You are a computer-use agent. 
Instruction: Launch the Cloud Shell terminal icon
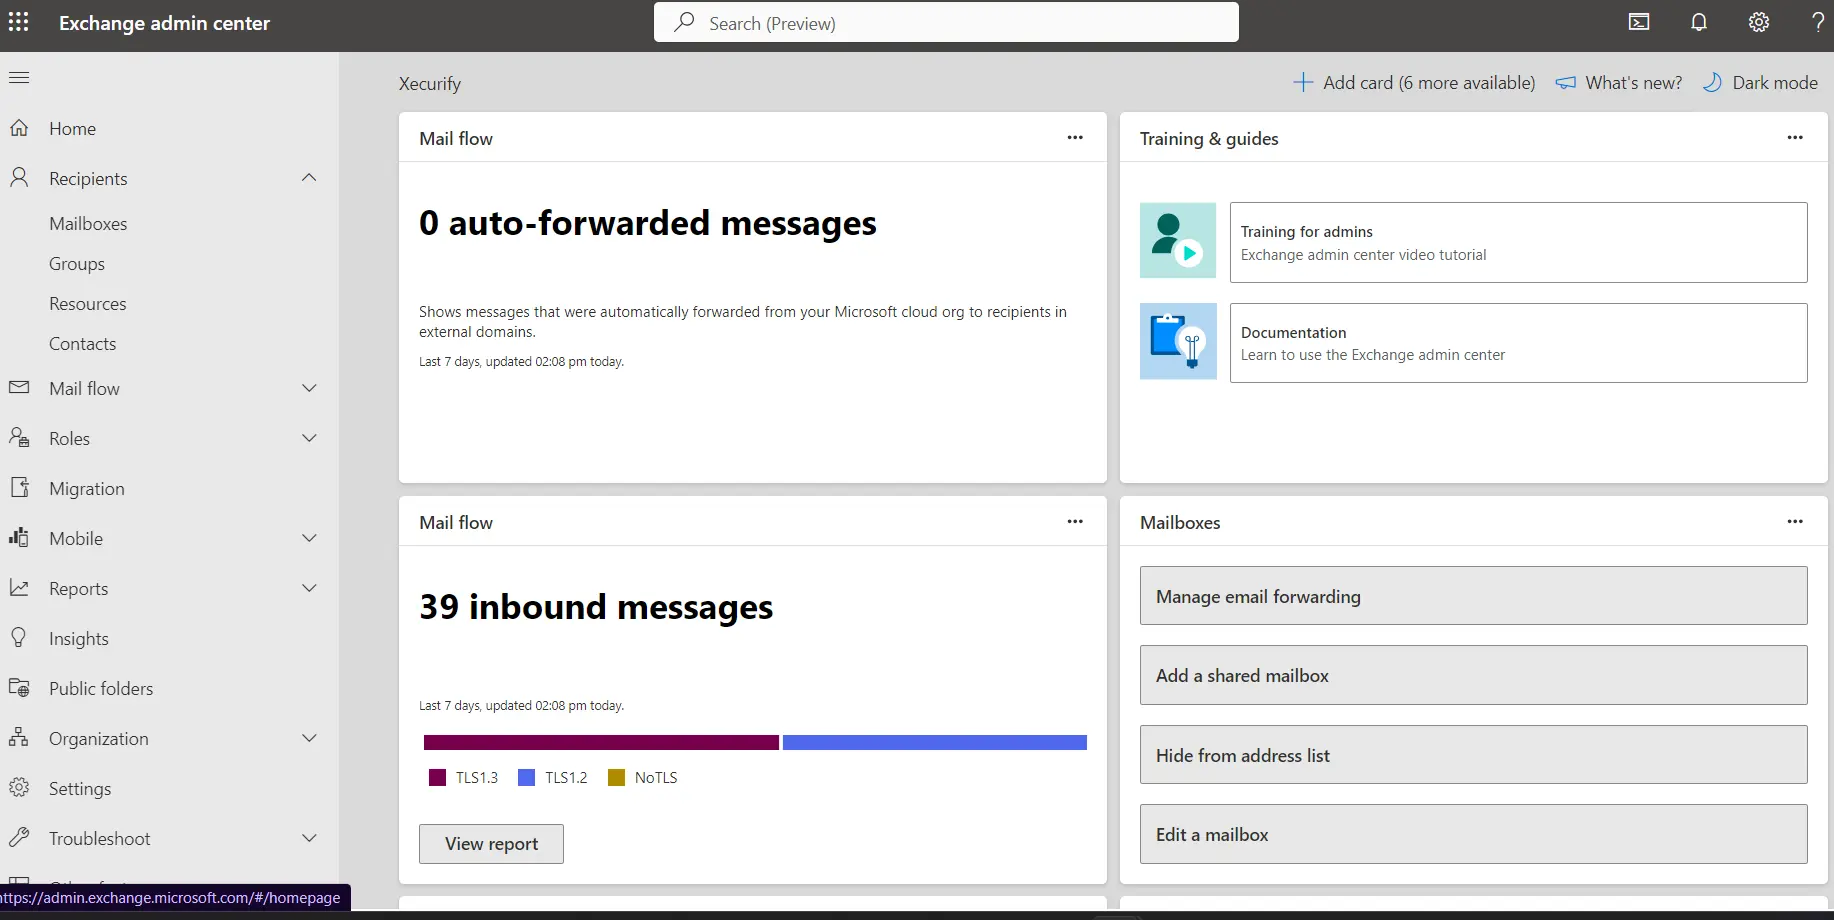pyautogui.click(x=1639, y=21)
